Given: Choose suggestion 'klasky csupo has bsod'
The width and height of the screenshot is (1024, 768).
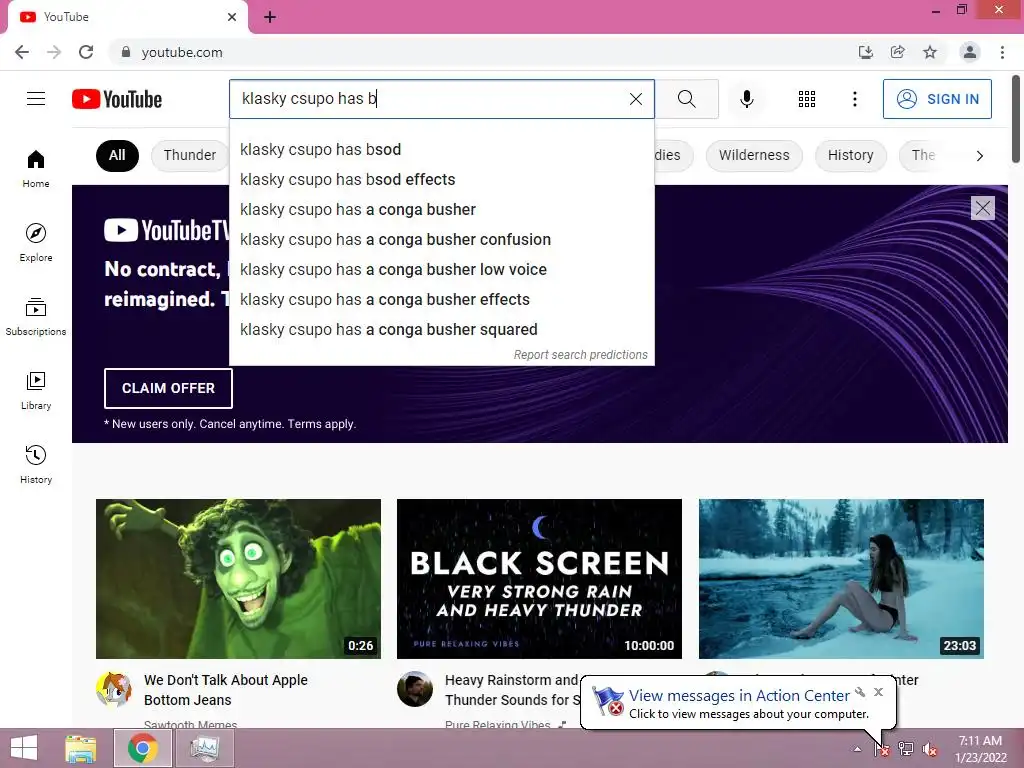Looking at the screenshot, I should (x=441, y=150).
